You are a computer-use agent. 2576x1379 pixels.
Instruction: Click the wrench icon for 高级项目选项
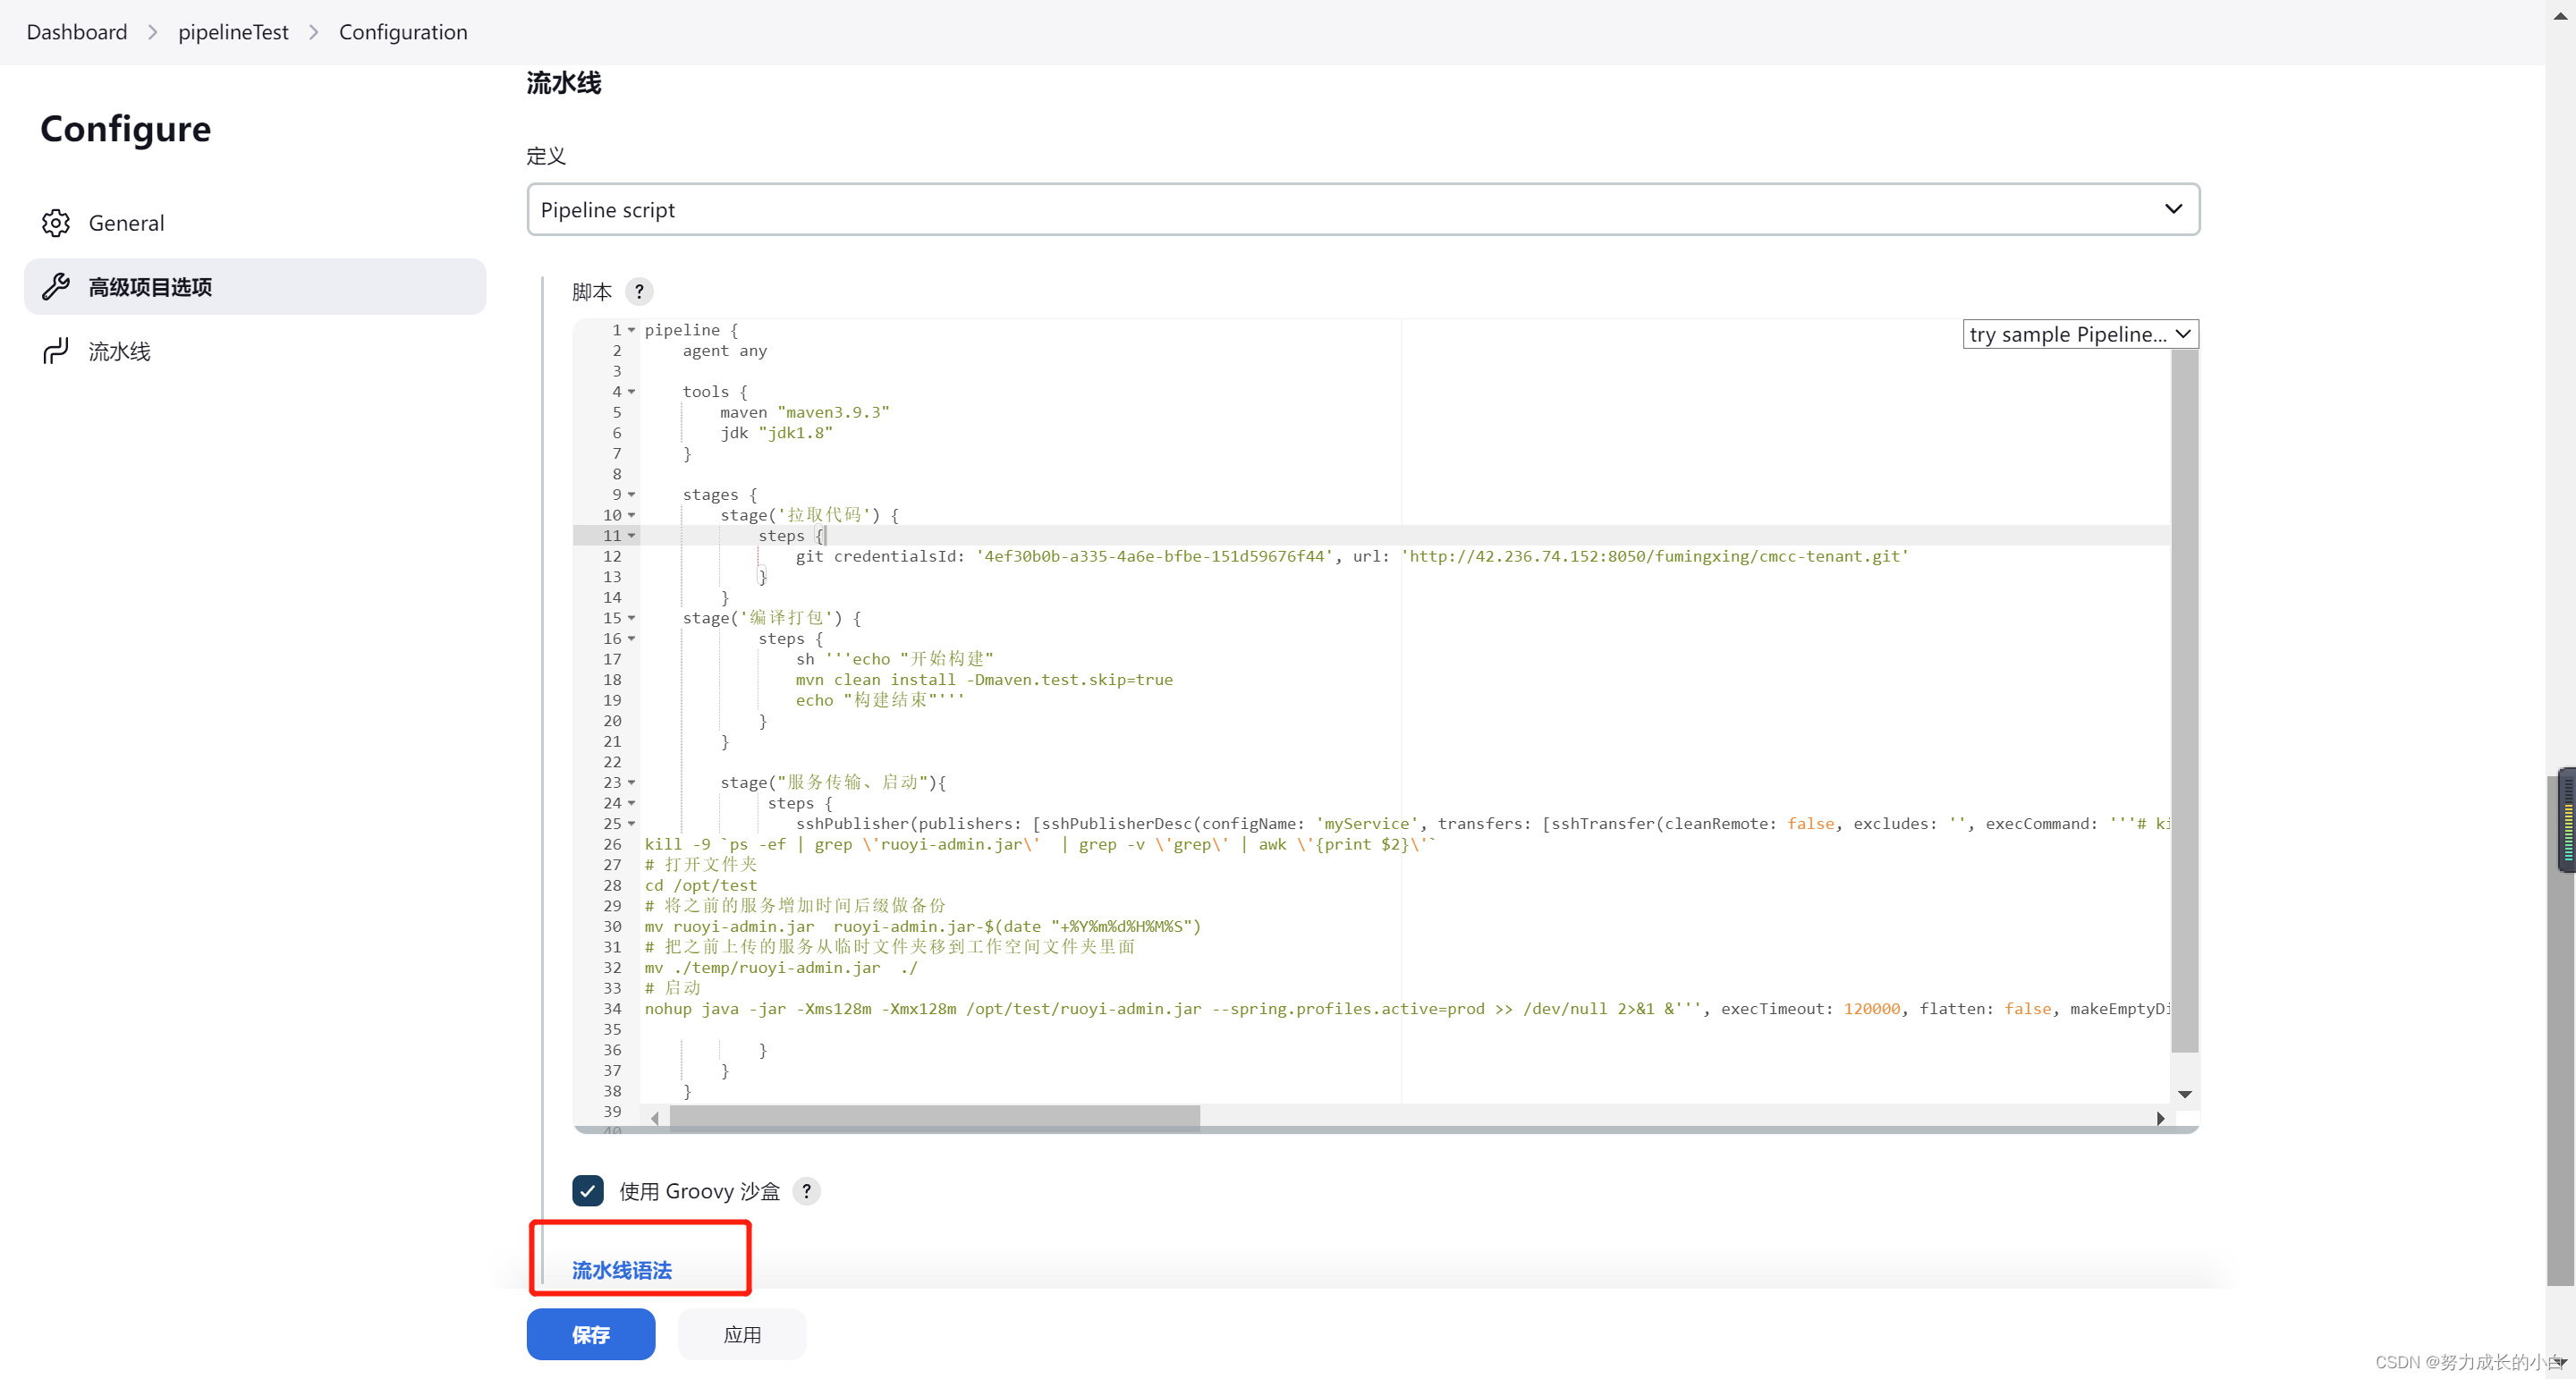(56, 287)
